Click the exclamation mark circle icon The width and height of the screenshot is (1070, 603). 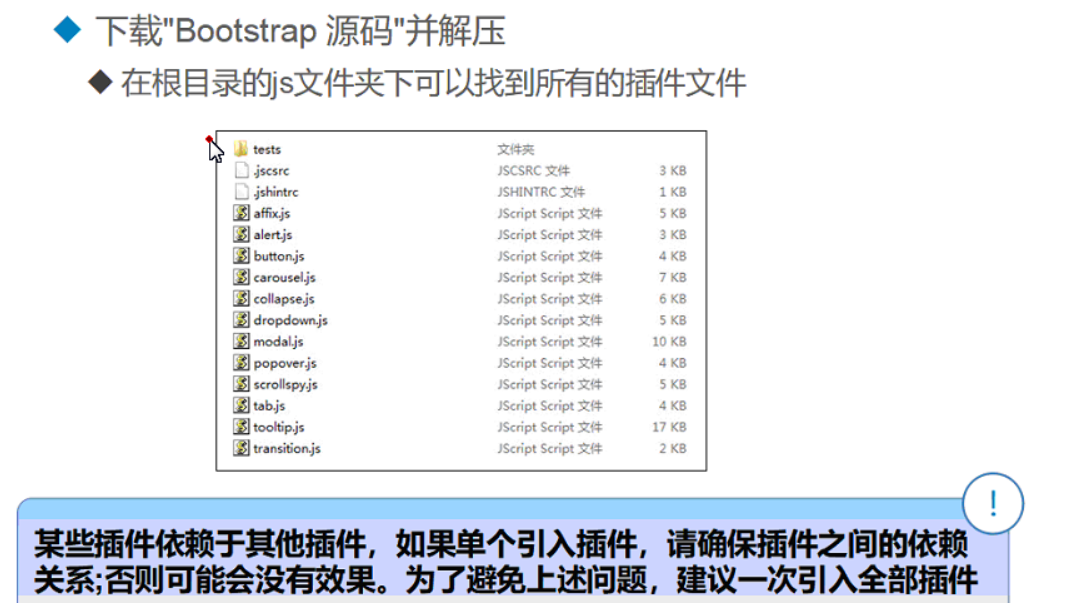[x=993, y=503]
